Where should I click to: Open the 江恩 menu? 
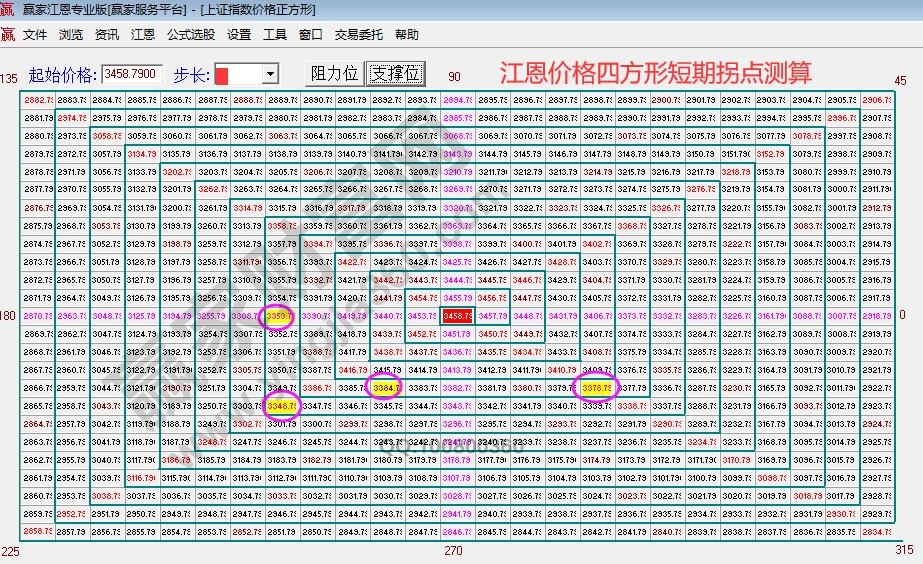point(143,34)
